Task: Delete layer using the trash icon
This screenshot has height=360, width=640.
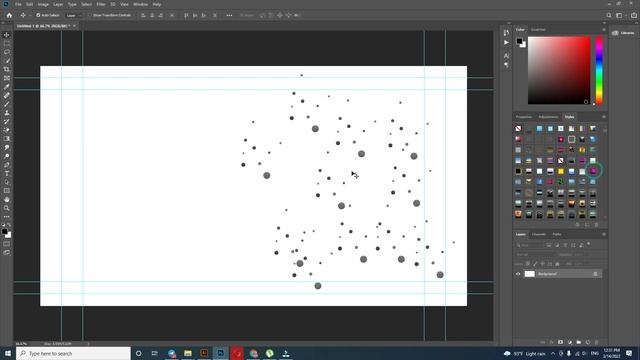Action: pos(597,342)
